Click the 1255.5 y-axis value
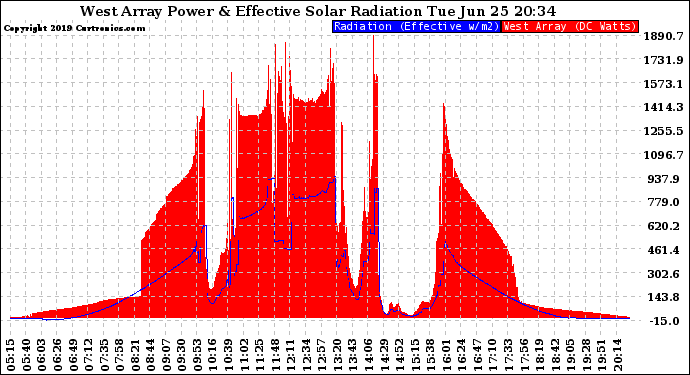Image resolution: width=690 pixels, height=375 pixels. (664, 131)
